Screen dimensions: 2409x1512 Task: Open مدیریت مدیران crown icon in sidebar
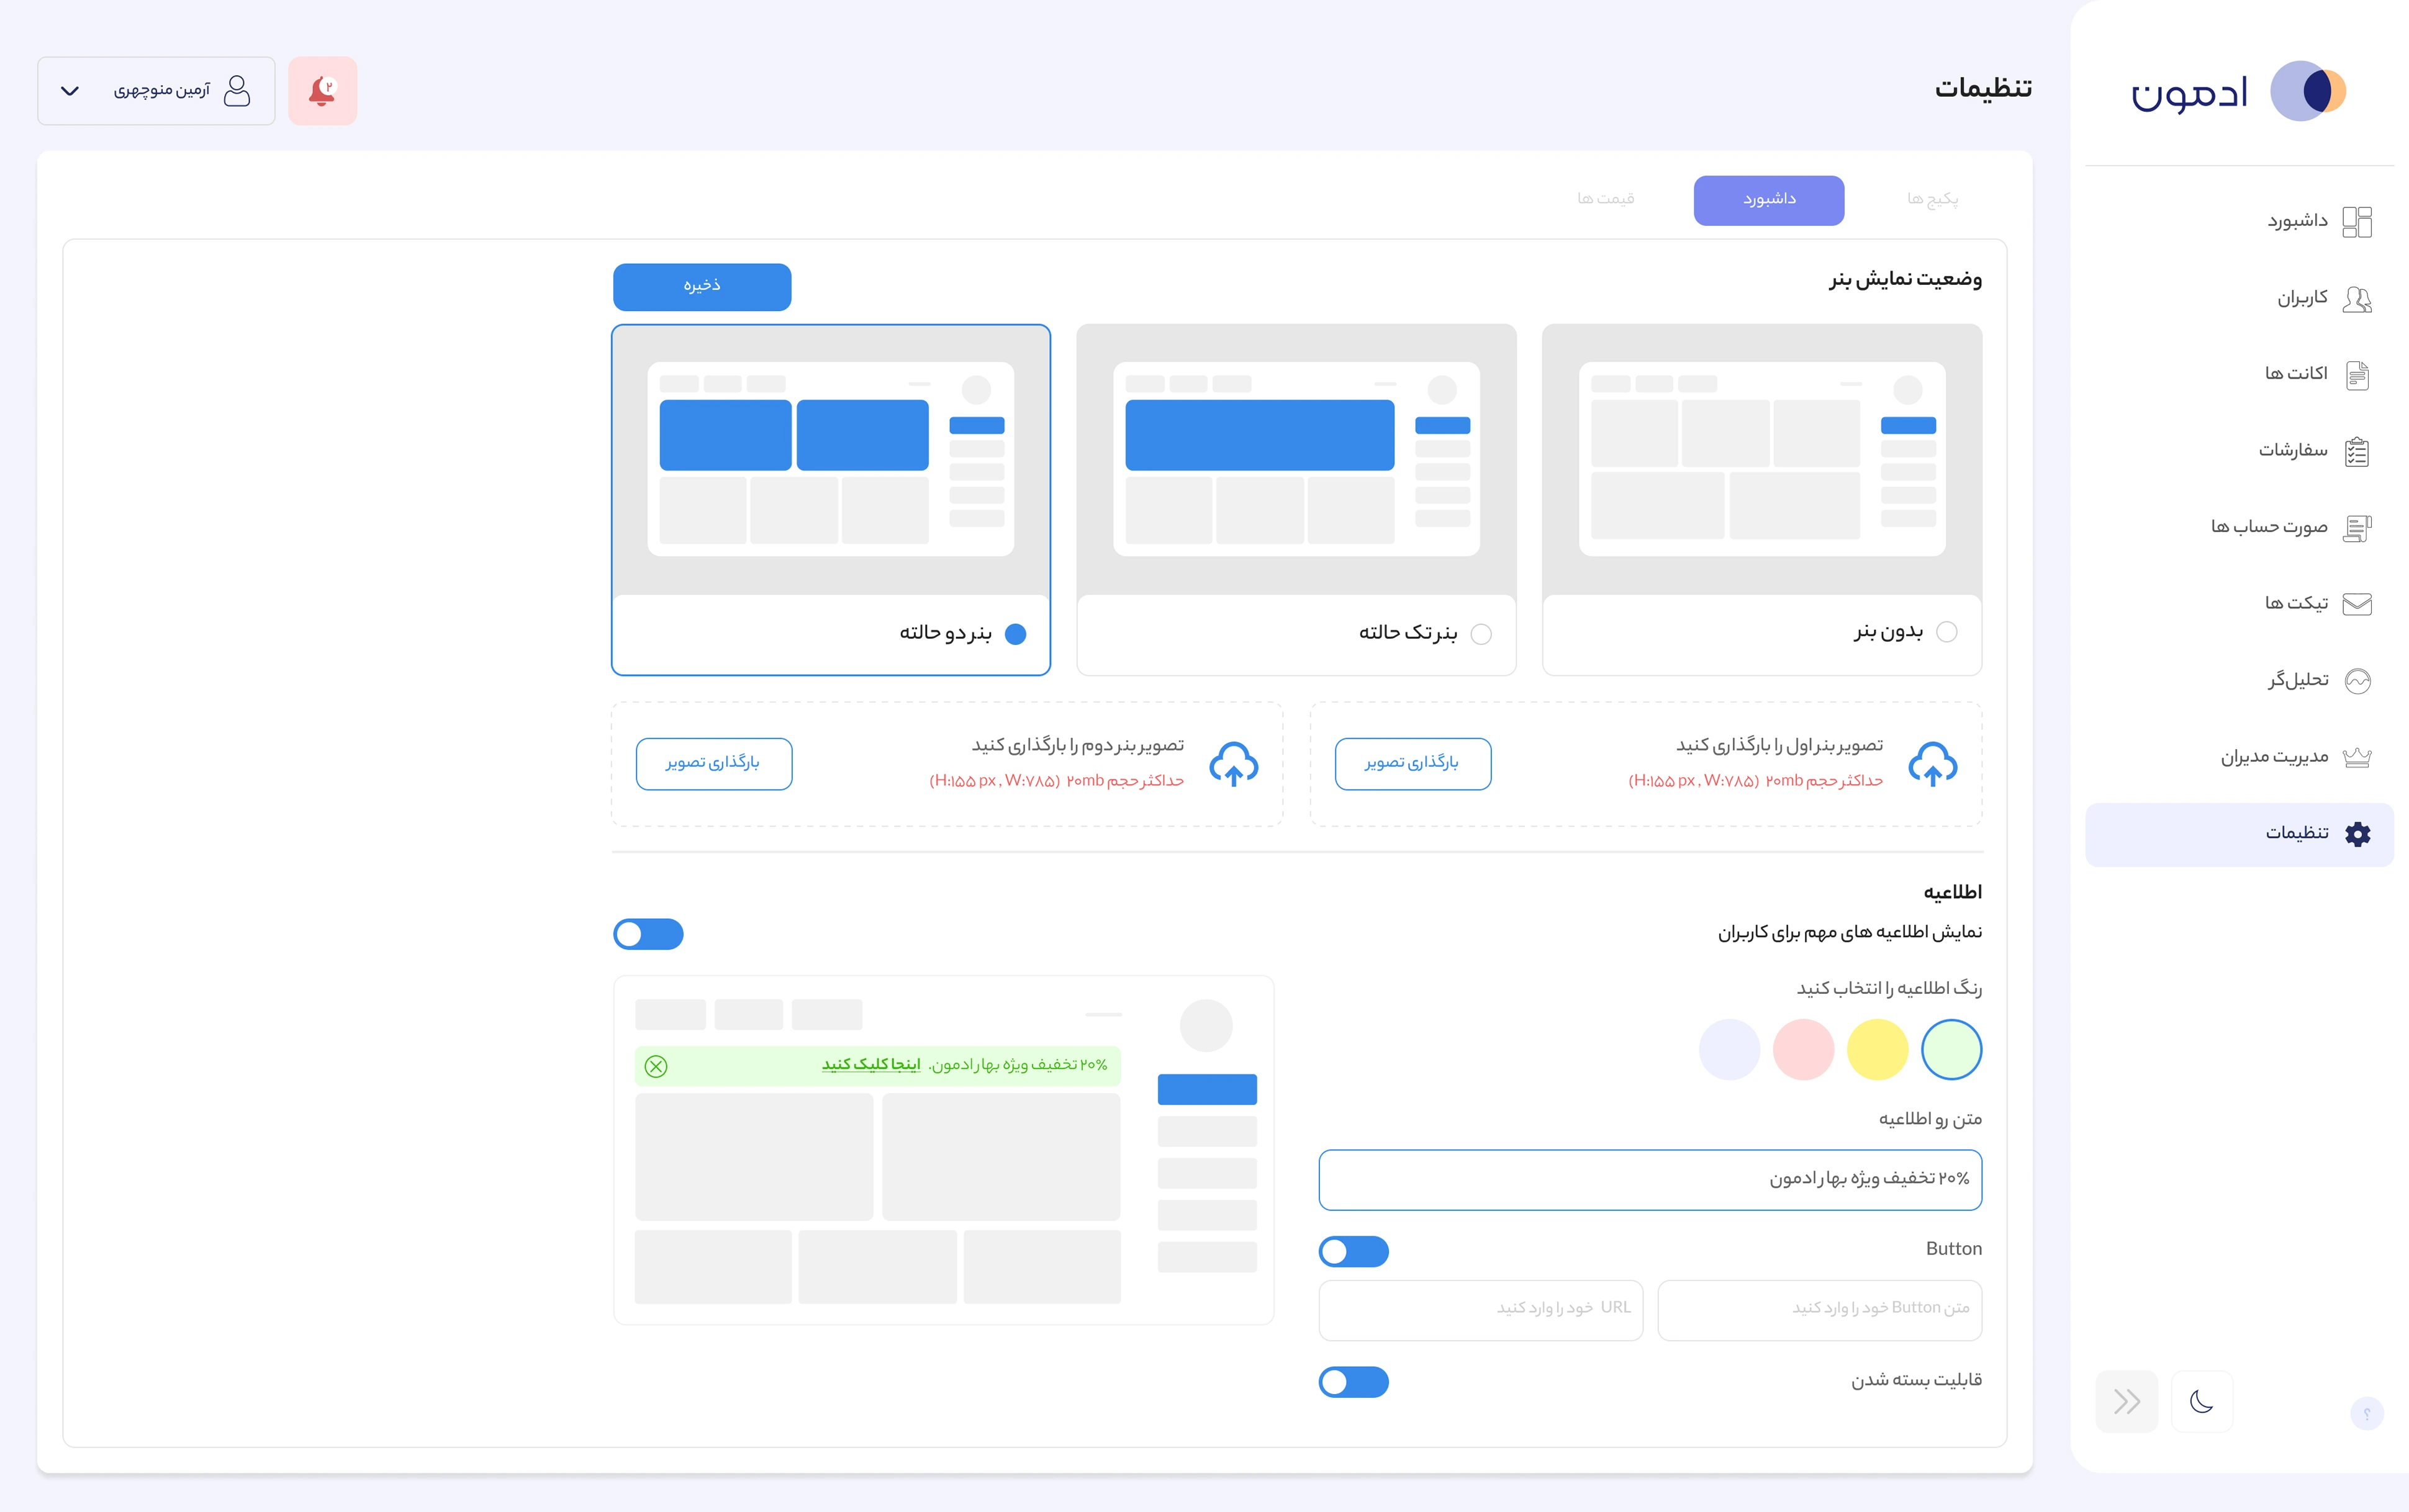pyautogui.click(x=2357, y=757)
